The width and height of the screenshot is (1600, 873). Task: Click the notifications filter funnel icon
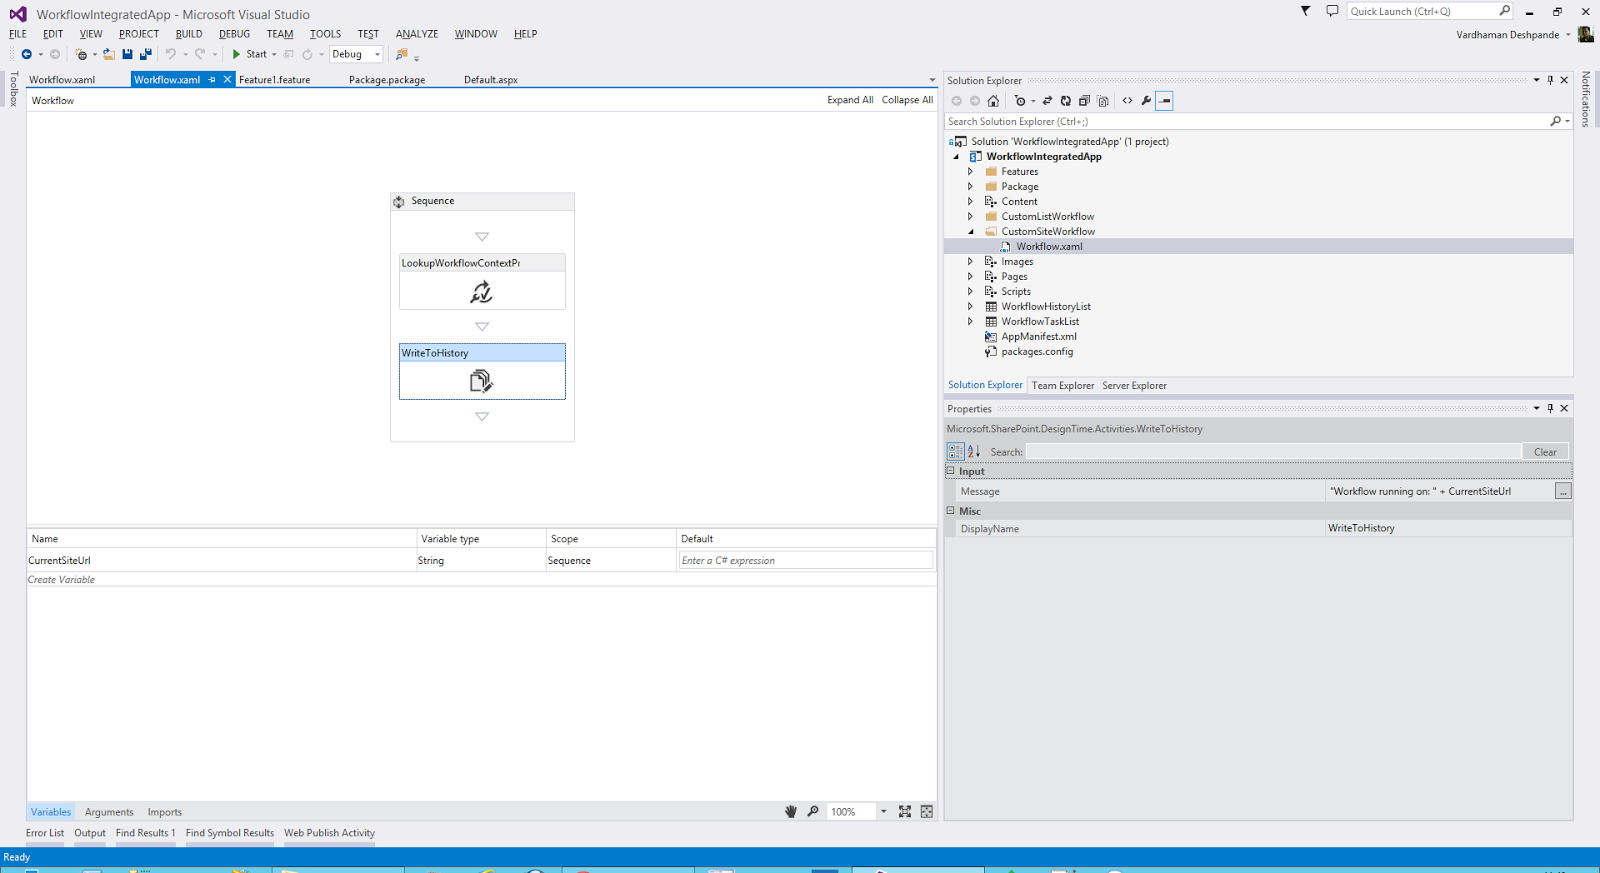click(1305, 11)
